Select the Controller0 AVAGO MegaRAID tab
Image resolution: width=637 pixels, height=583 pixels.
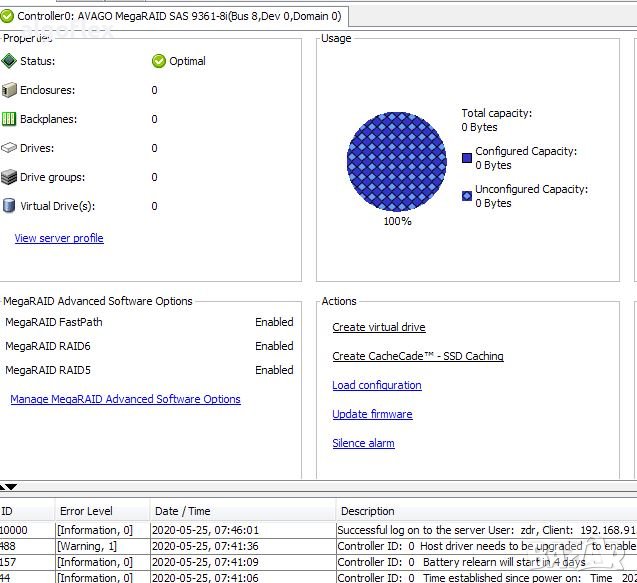tap(178, 16)
